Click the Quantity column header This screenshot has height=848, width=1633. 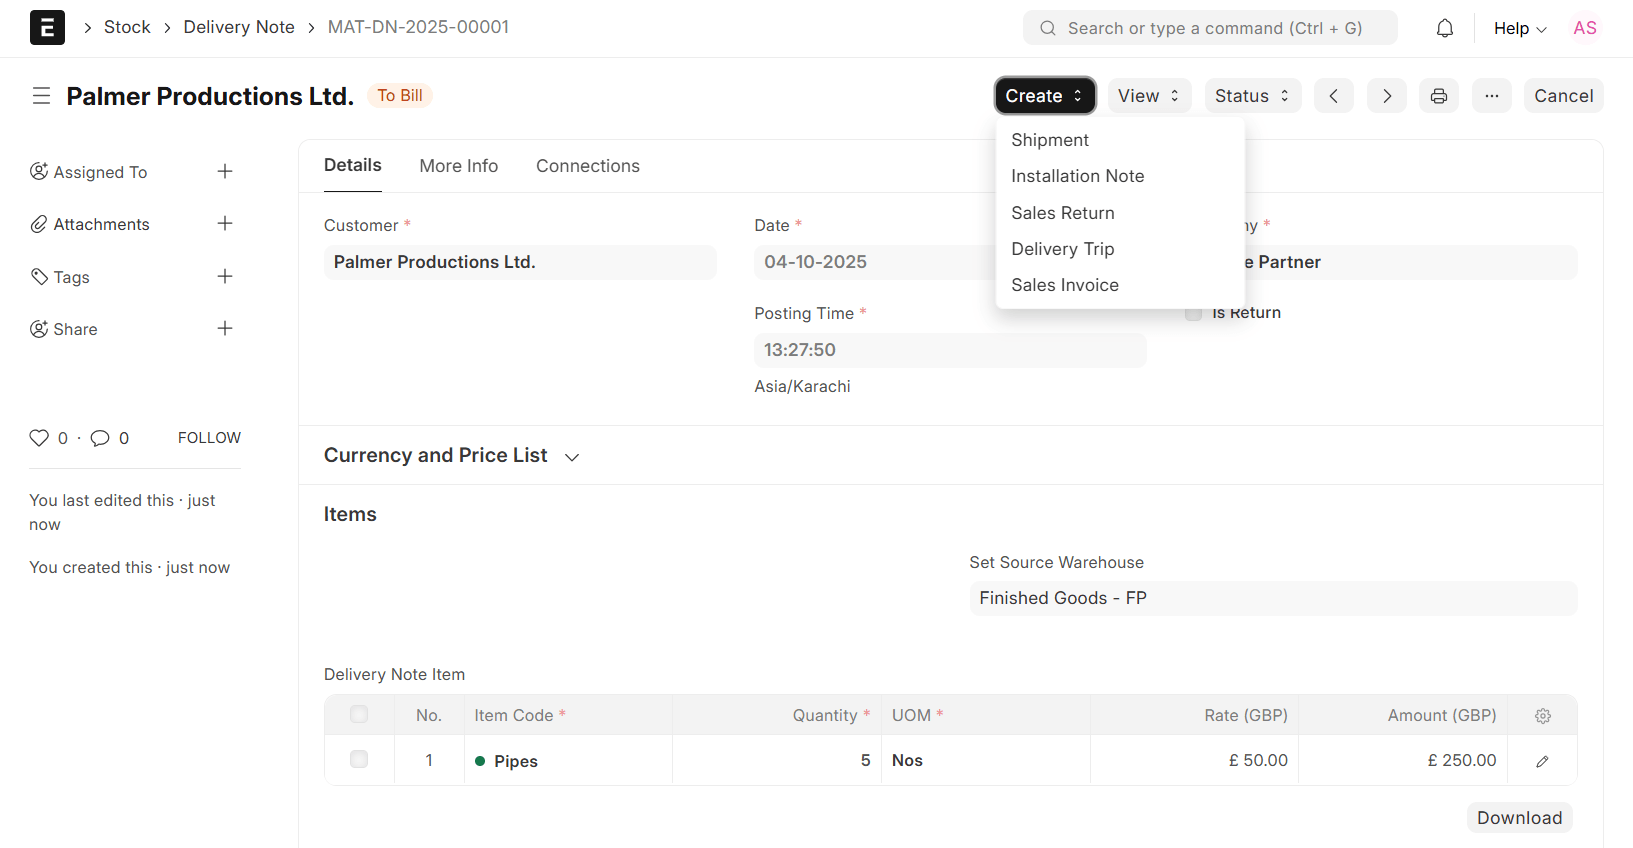click(777, 715)
